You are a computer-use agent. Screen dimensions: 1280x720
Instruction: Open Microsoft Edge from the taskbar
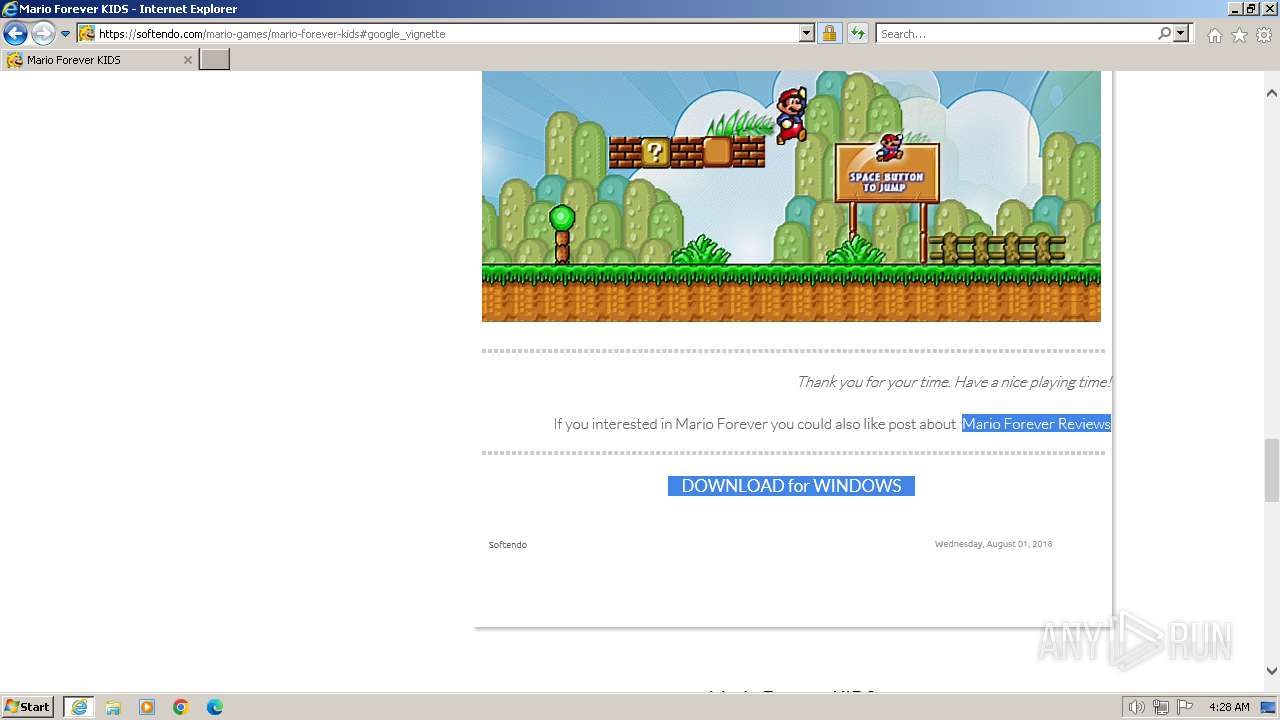tap(215, 707)
